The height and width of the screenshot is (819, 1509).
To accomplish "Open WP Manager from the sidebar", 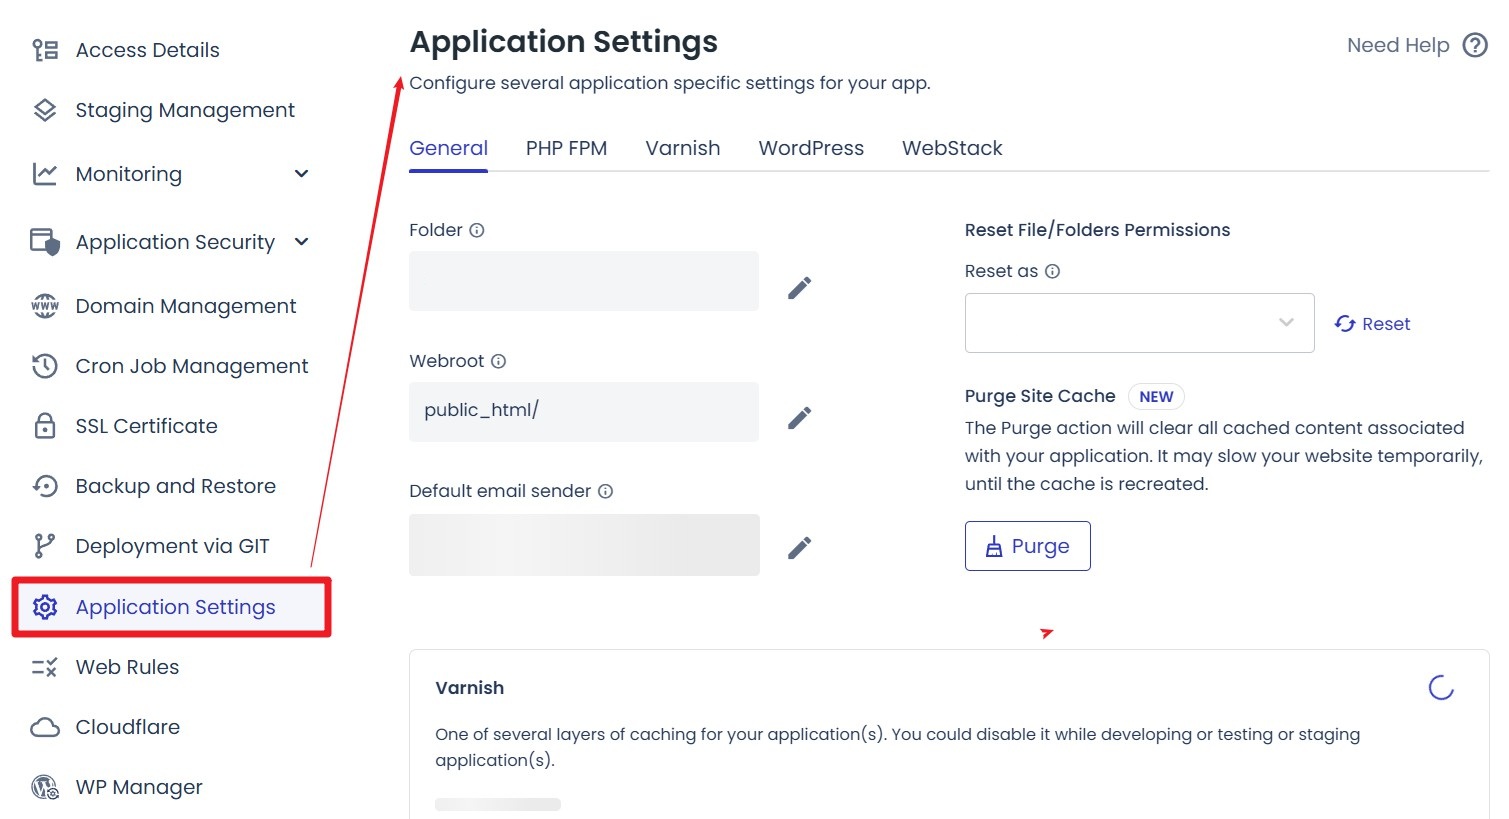I will click(x=139, y=787).
